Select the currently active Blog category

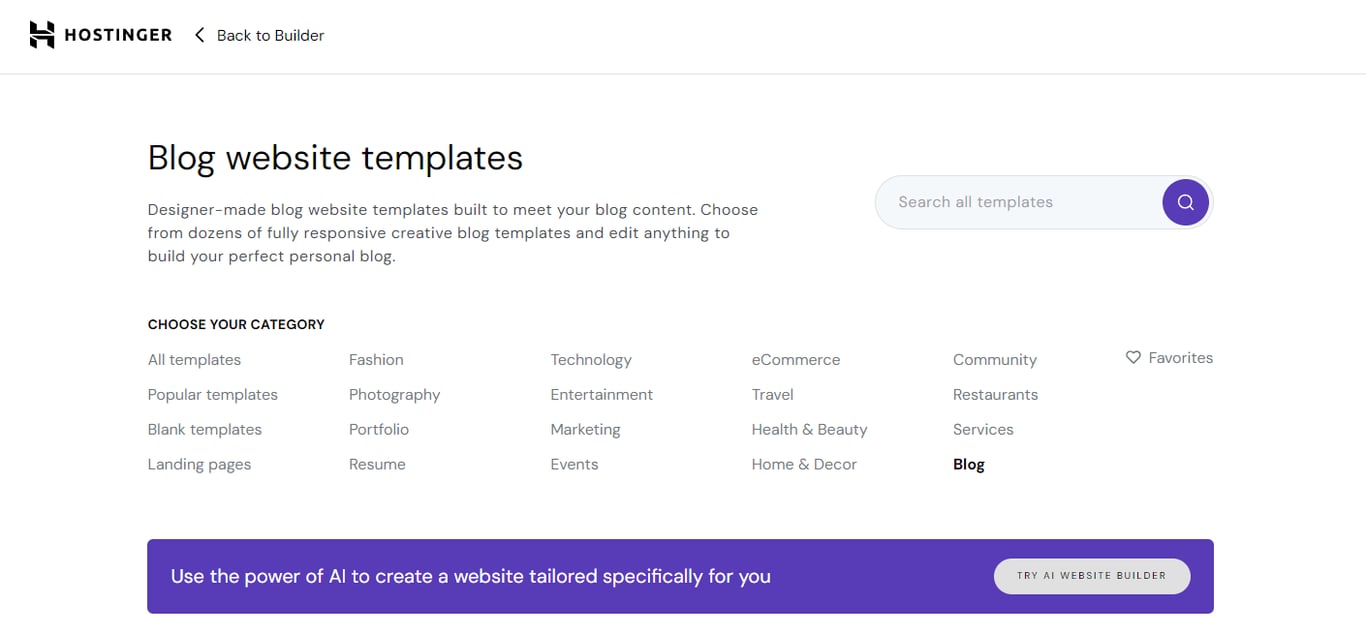tap(968, 464)
